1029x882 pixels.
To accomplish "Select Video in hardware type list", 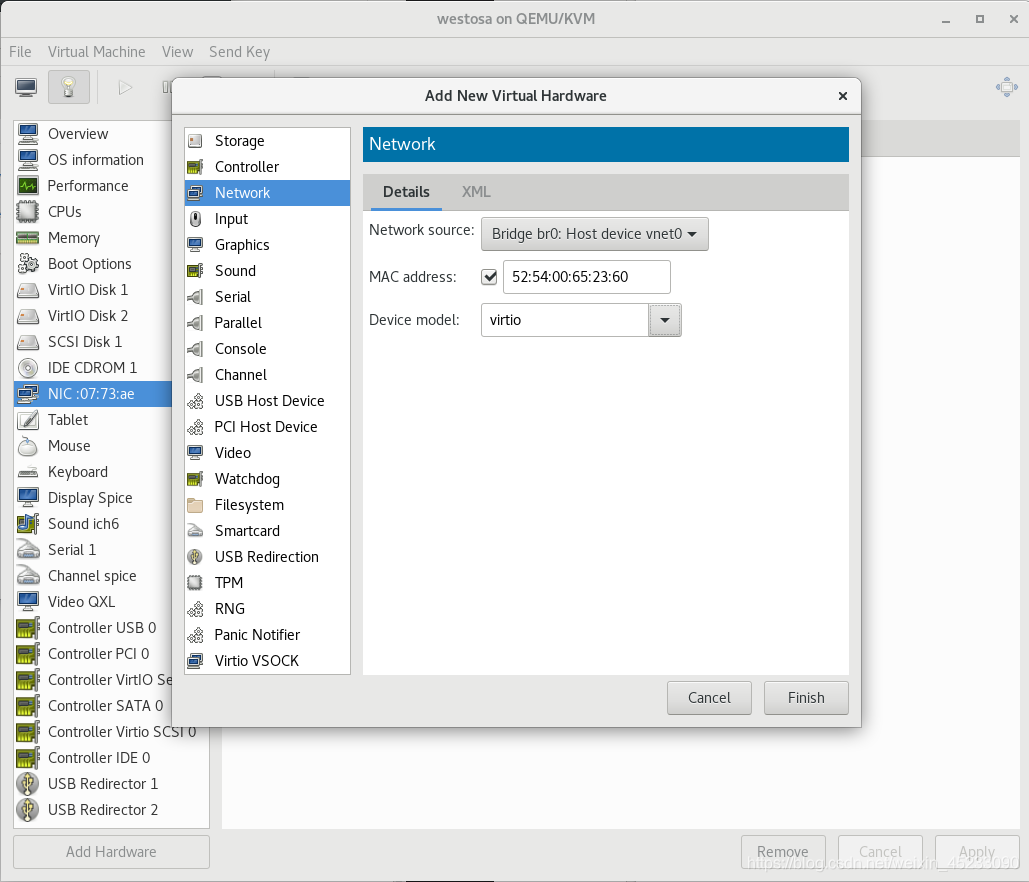I will [268, 453].
